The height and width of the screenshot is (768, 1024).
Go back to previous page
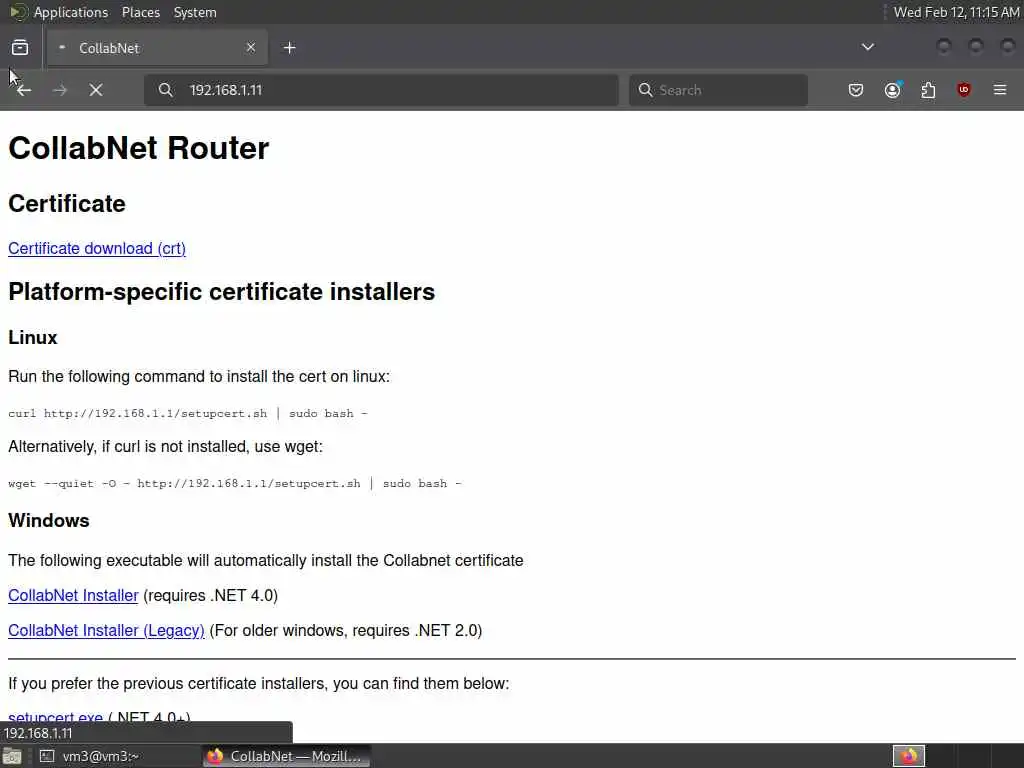(24, 90)
